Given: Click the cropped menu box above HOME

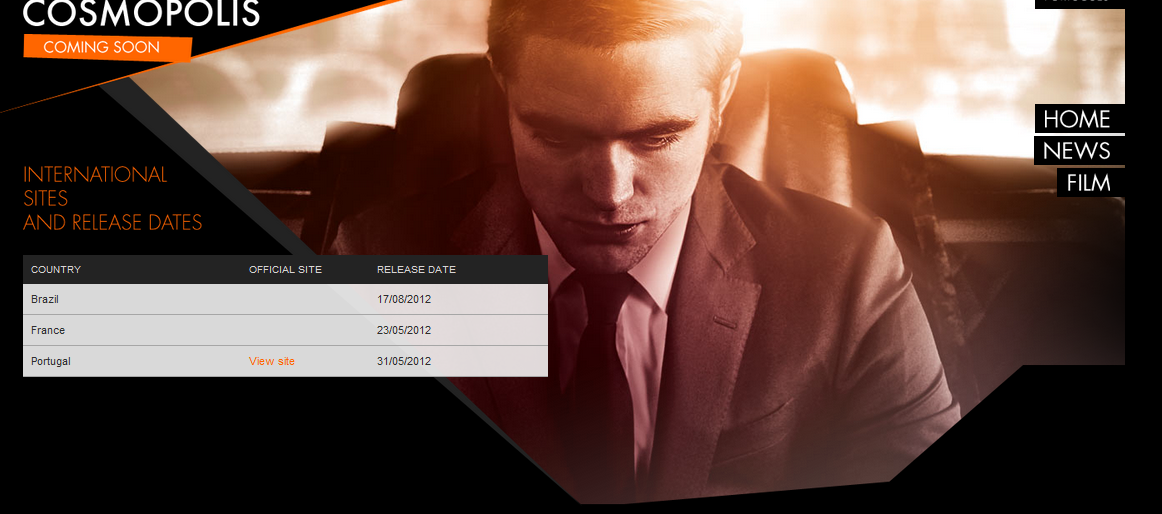Looking at the screenshot, I should (x=1079, y=4).
